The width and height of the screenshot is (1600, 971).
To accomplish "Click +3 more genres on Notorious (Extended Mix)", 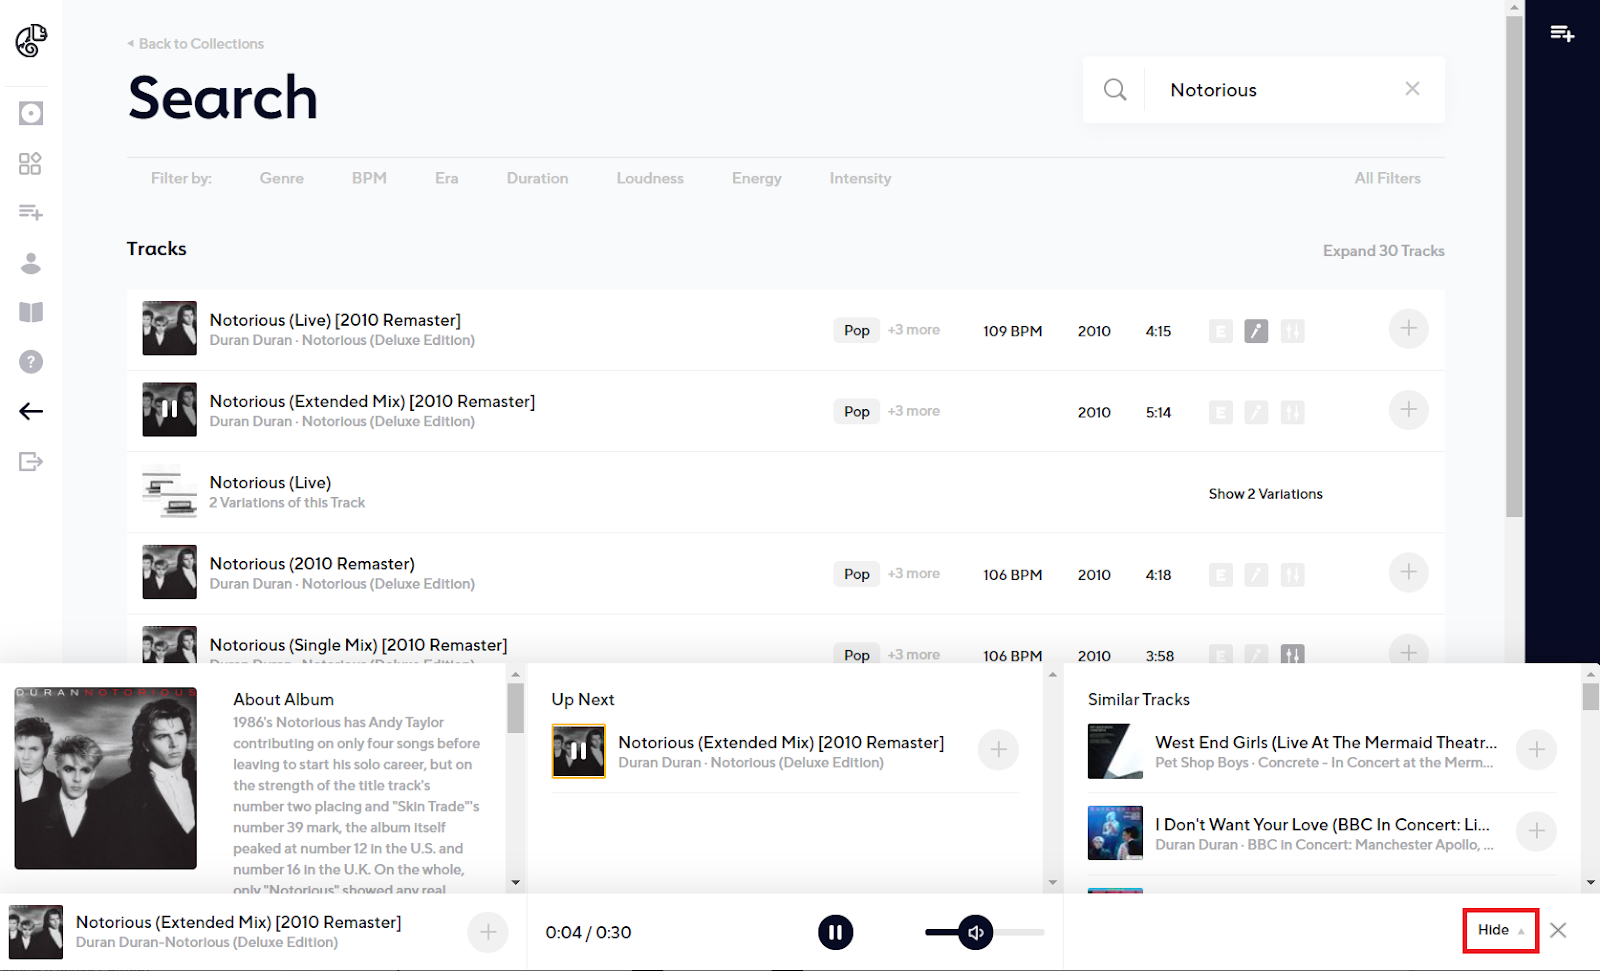I will (913, 411).
